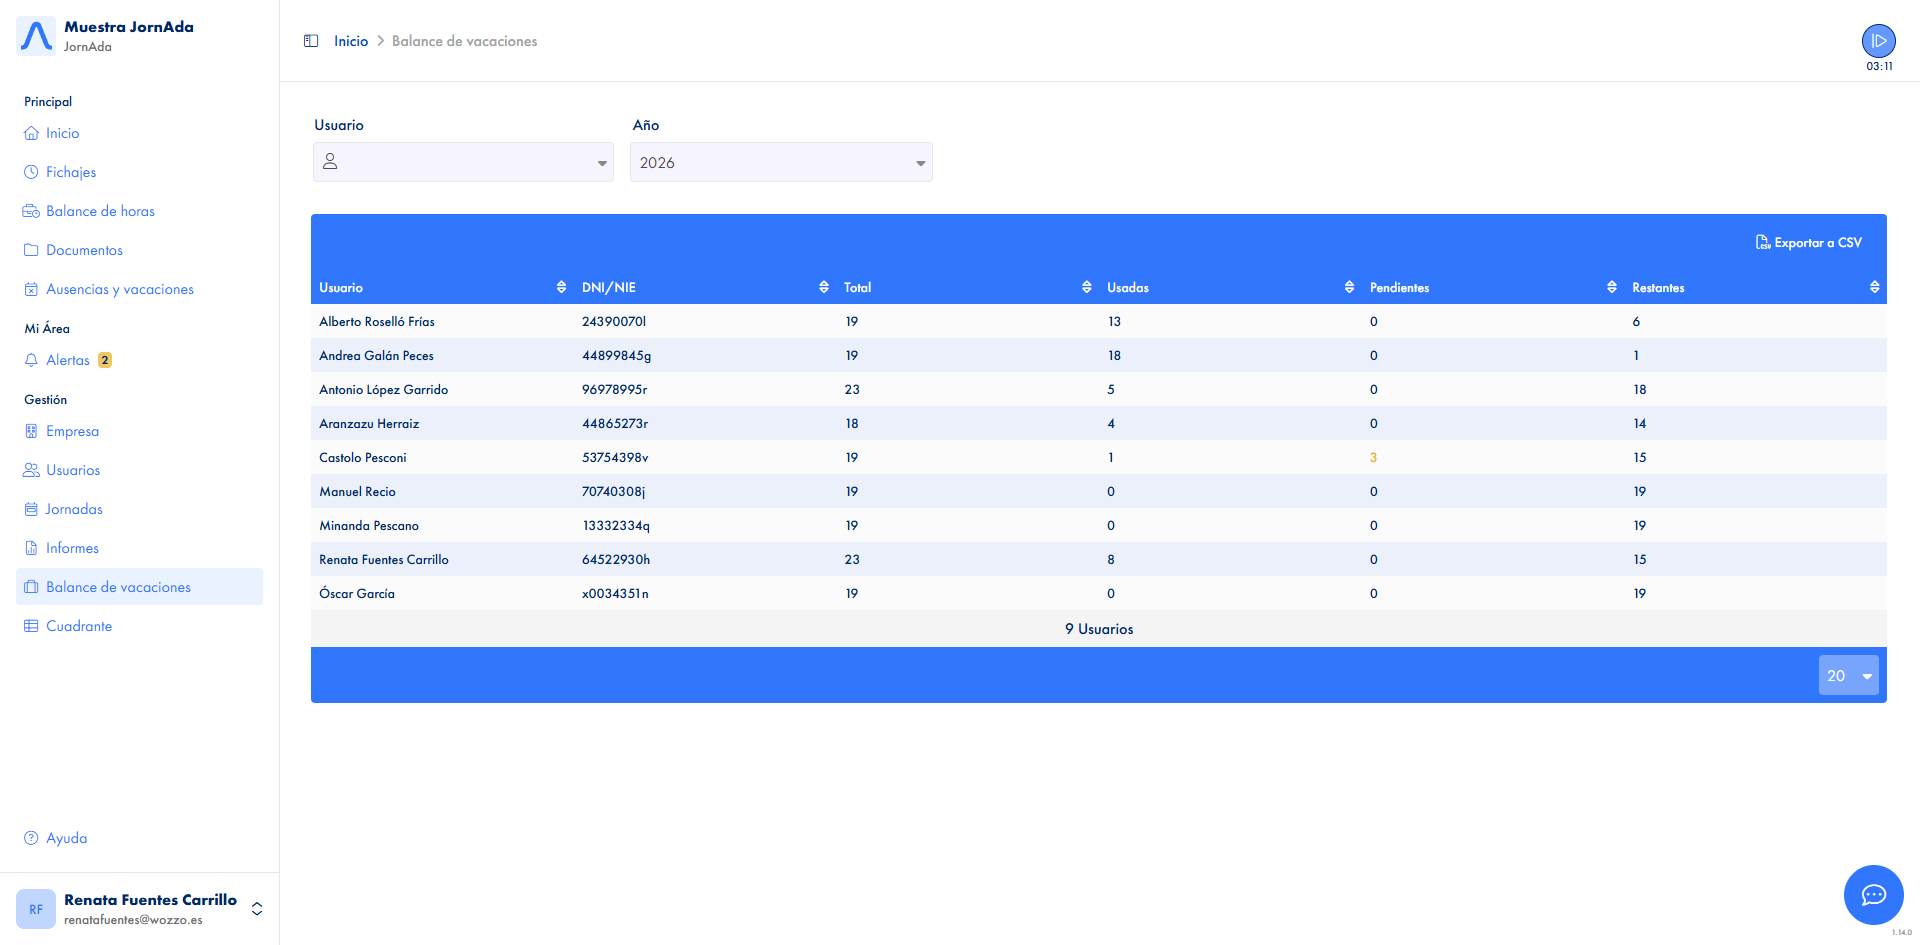Click Manuel Recio user name
Viewport: 1920px width, 945px height.
pyautogui.click(x=357, y=492)
